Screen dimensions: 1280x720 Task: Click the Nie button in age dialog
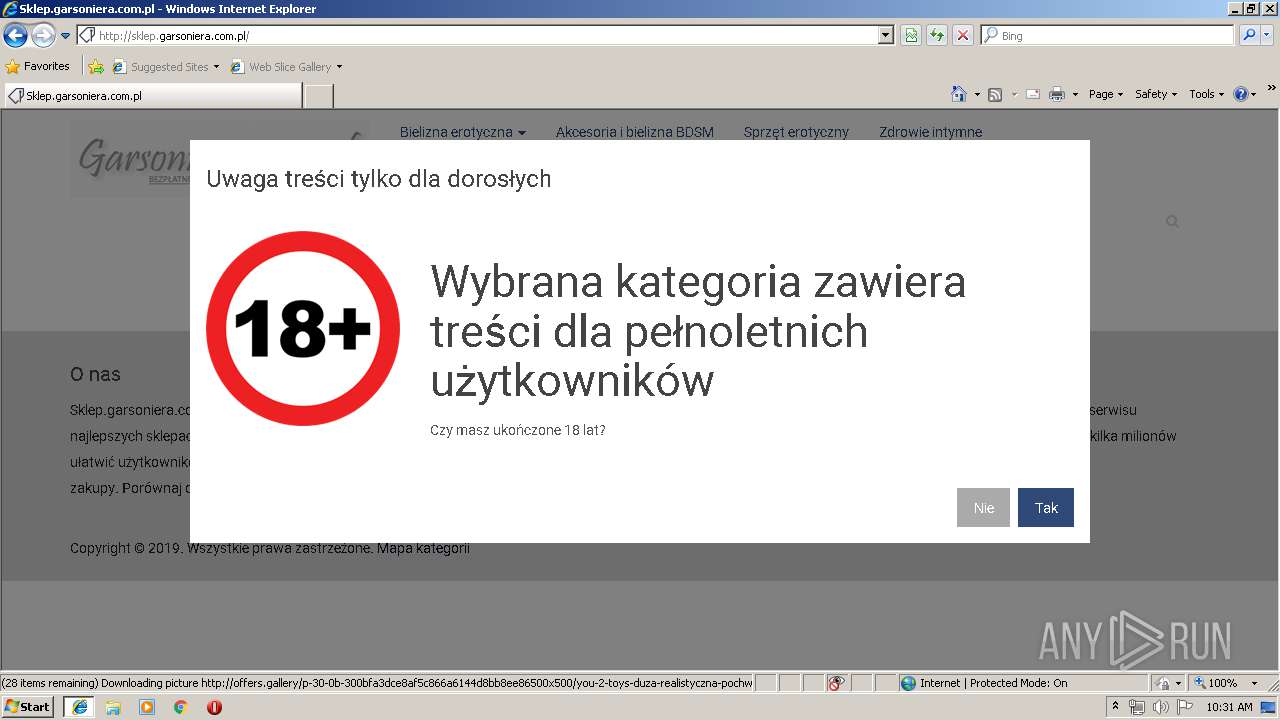pyautogui.click(x=983, y=507)
